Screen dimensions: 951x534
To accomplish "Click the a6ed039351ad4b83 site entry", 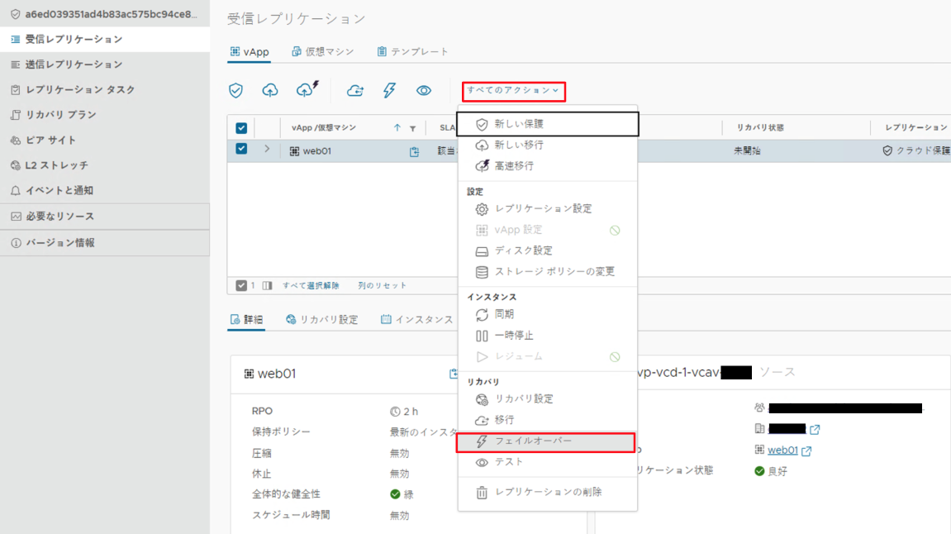I will pyautogui.click(x=105, y=14).
